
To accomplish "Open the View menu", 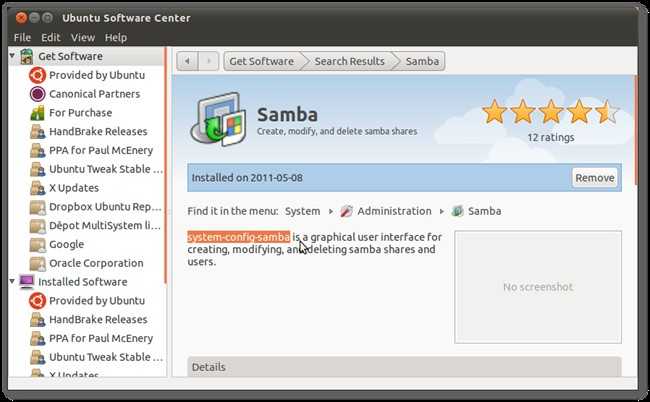I will pos(83,38).
